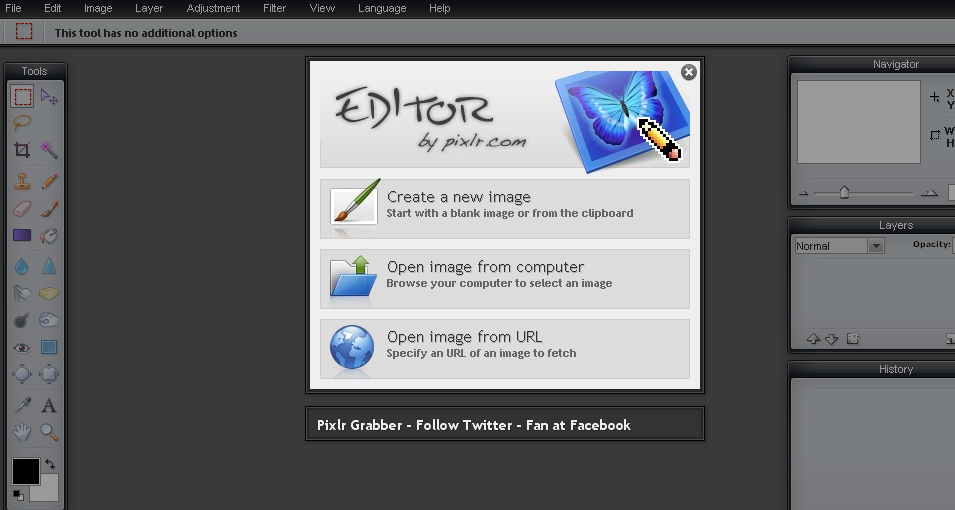Swap foreground and background colors

[x=50, y=464]
